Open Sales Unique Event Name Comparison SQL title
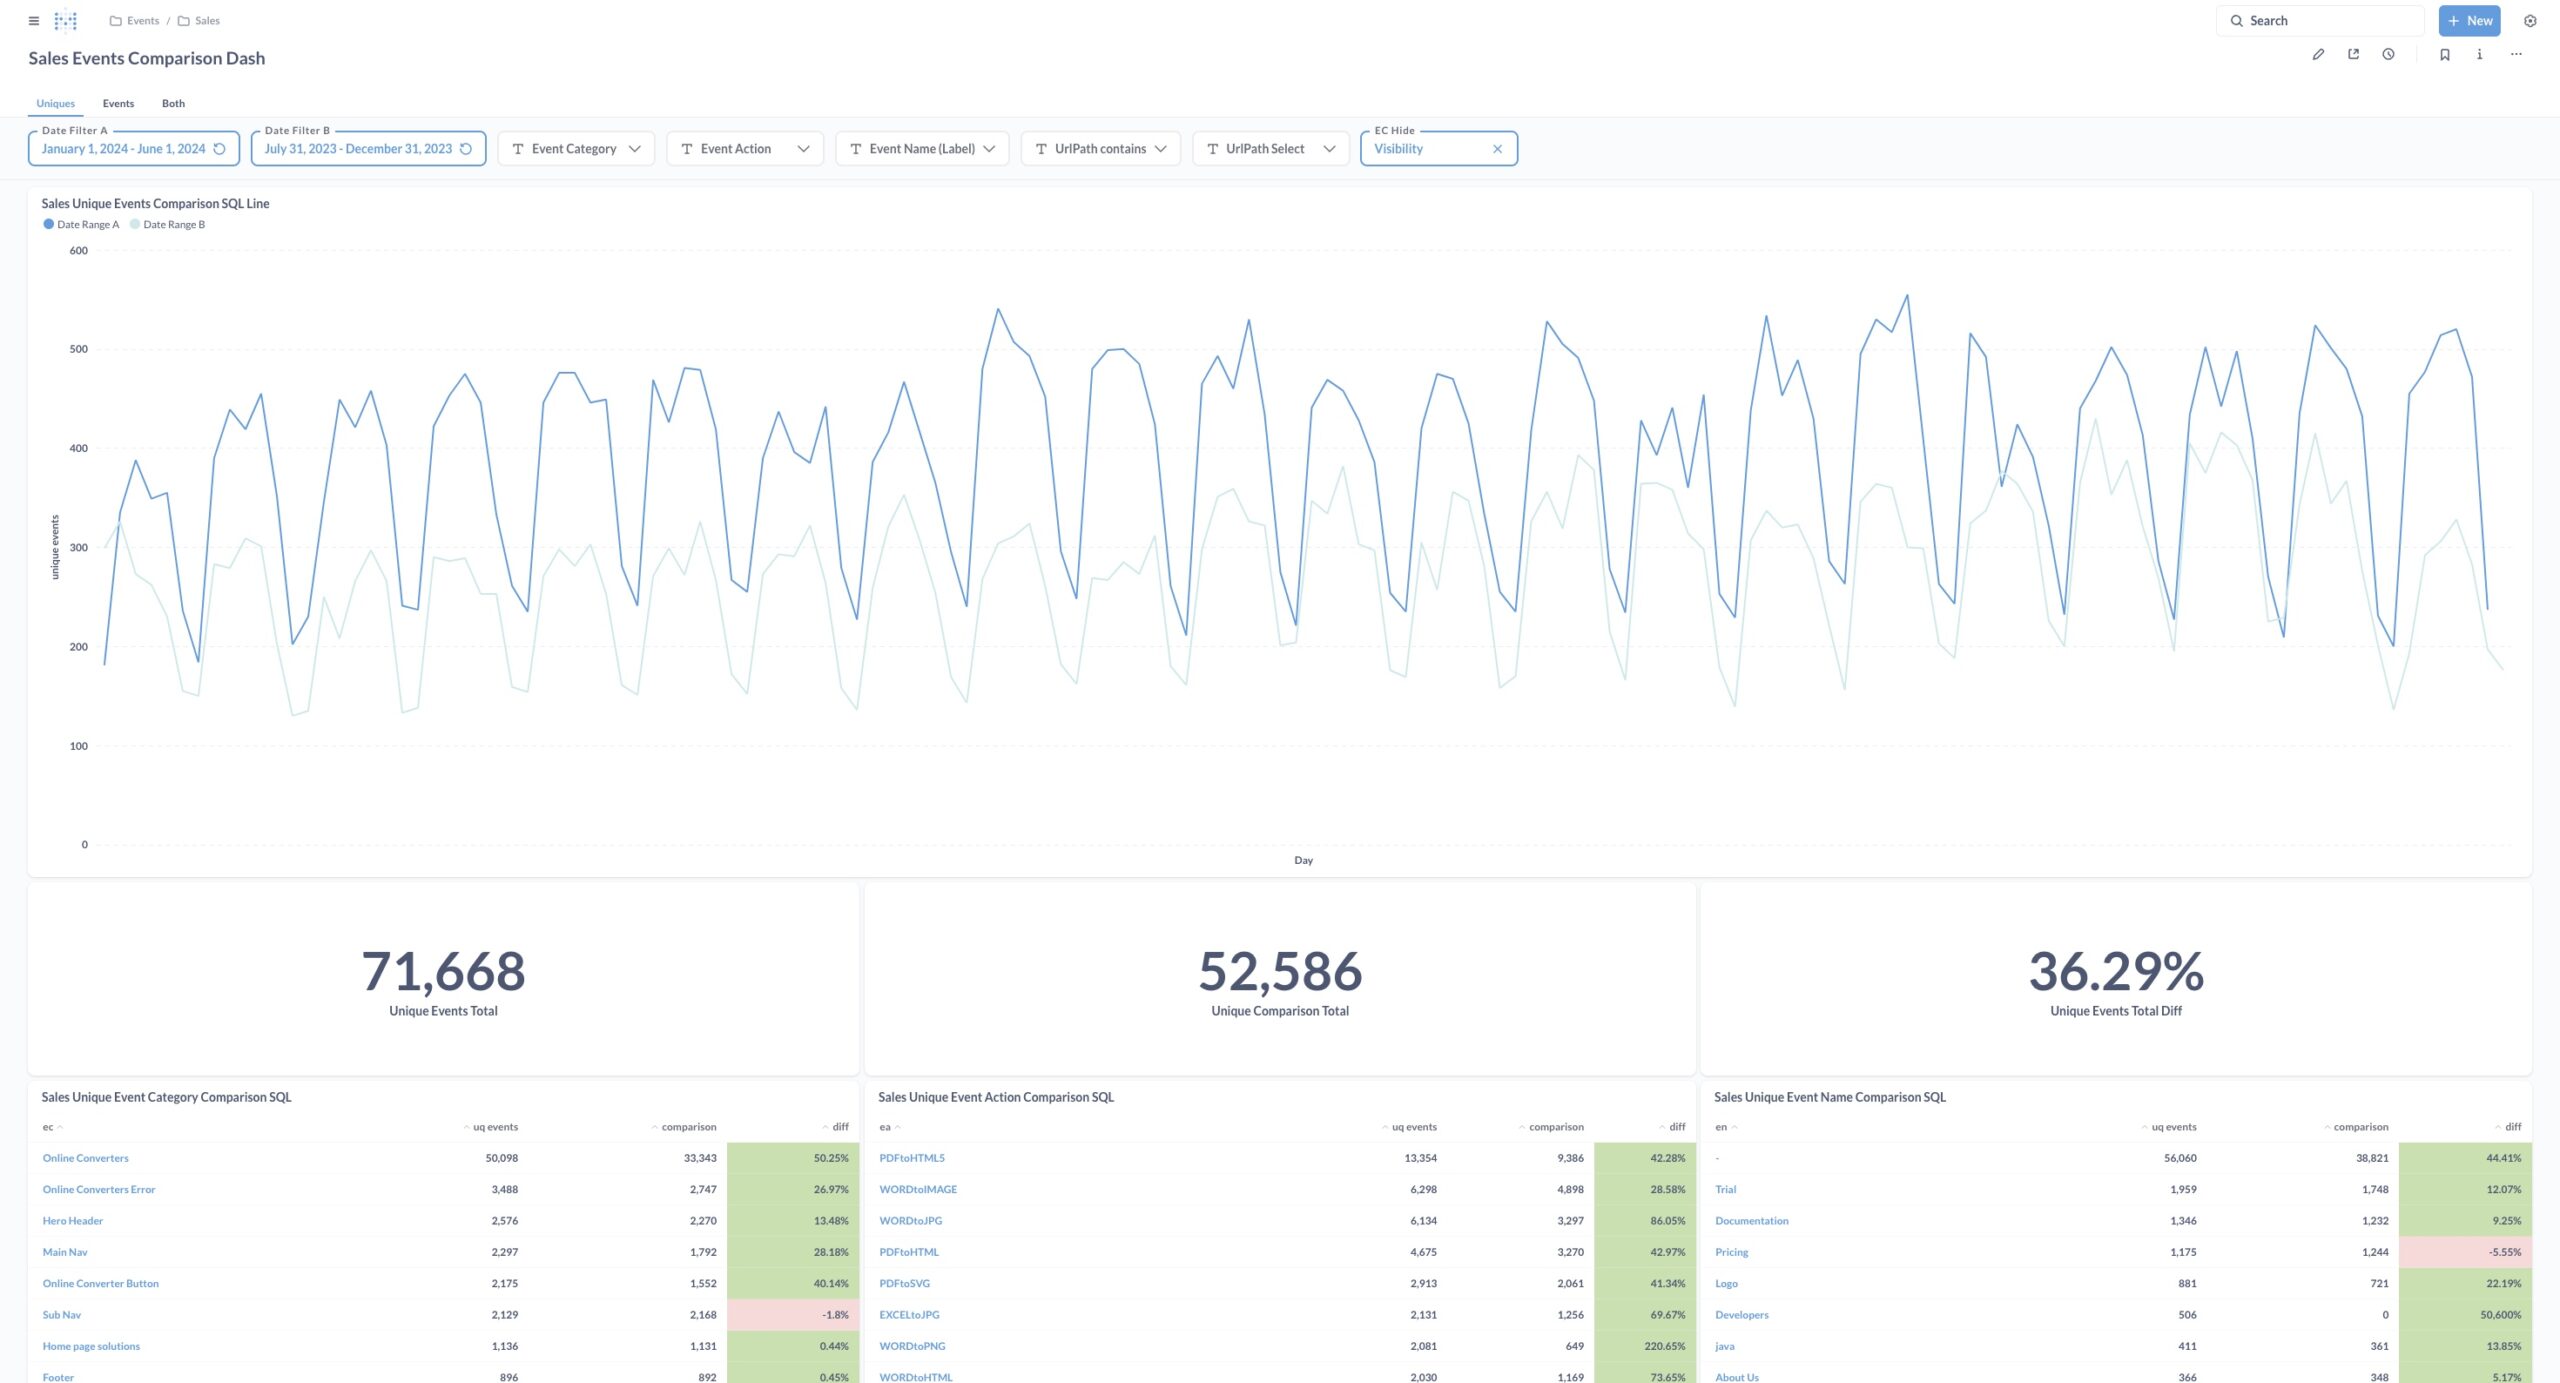Image resolution: width=2560 pixels, height=1383 pixels. (x=1830, y=1097)
